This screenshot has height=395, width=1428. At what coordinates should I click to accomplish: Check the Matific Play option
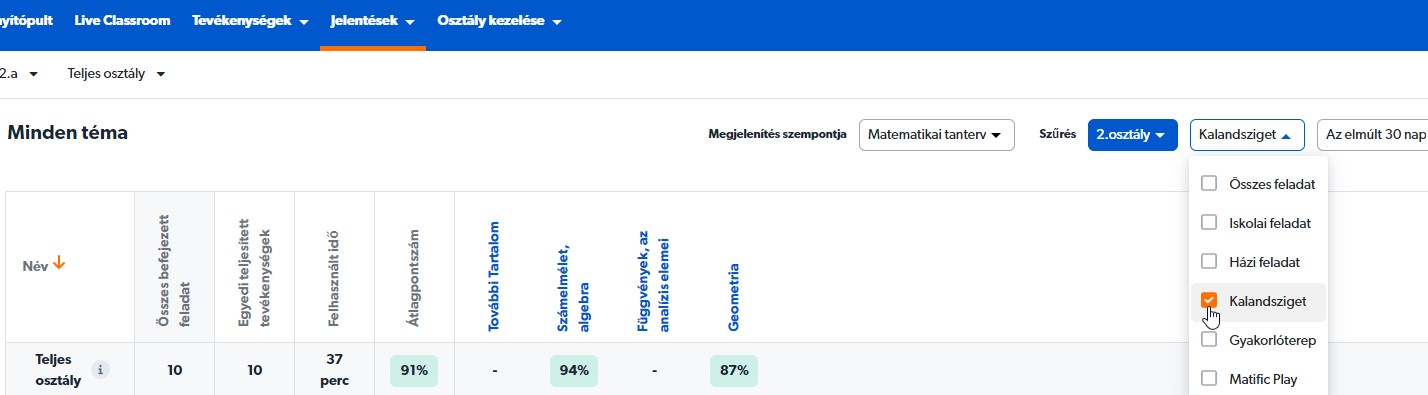pos(1209,379)
